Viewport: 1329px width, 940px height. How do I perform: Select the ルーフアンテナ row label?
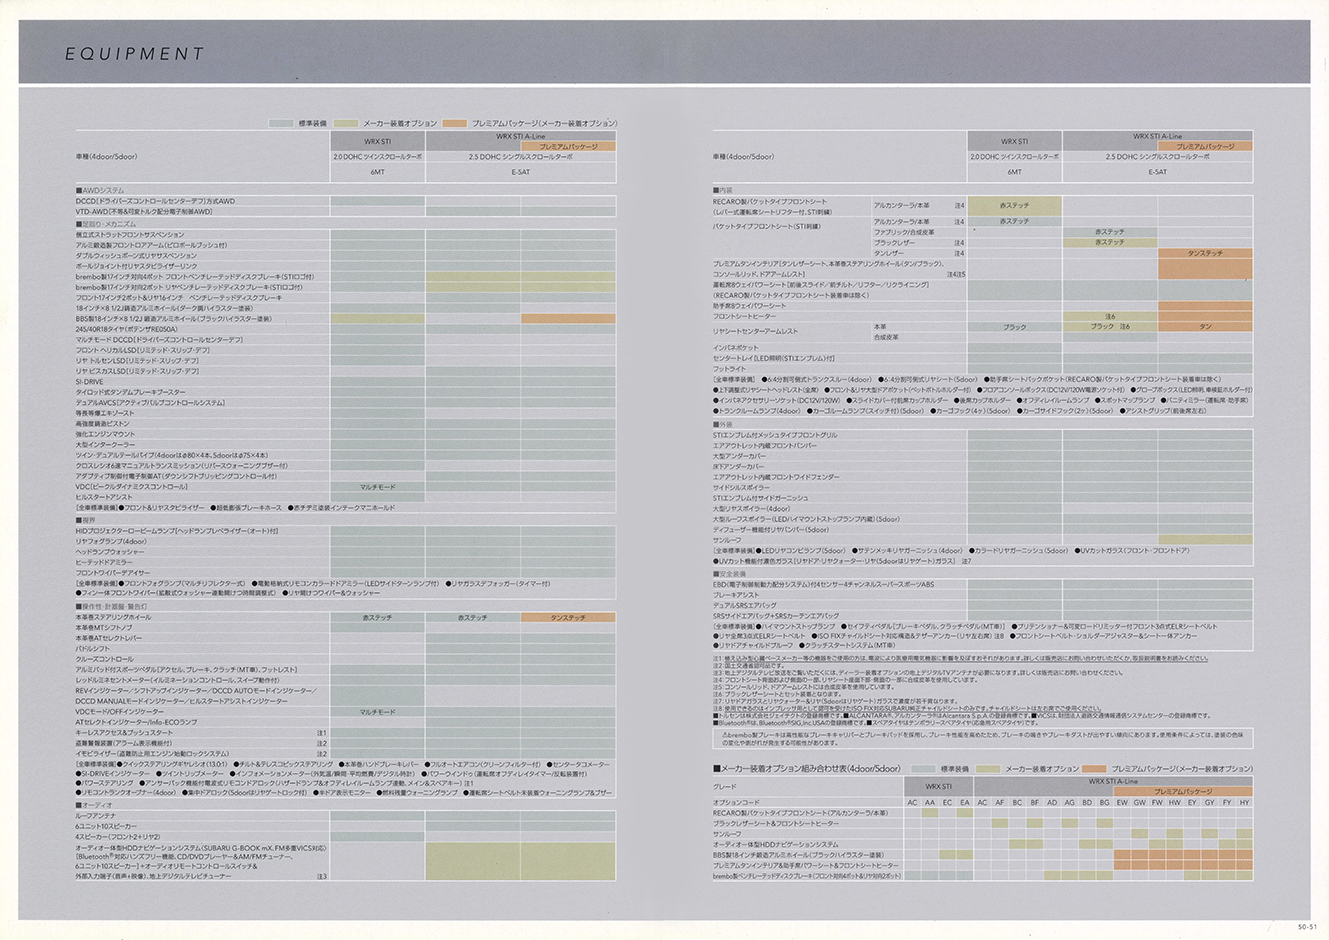[97, 816]
